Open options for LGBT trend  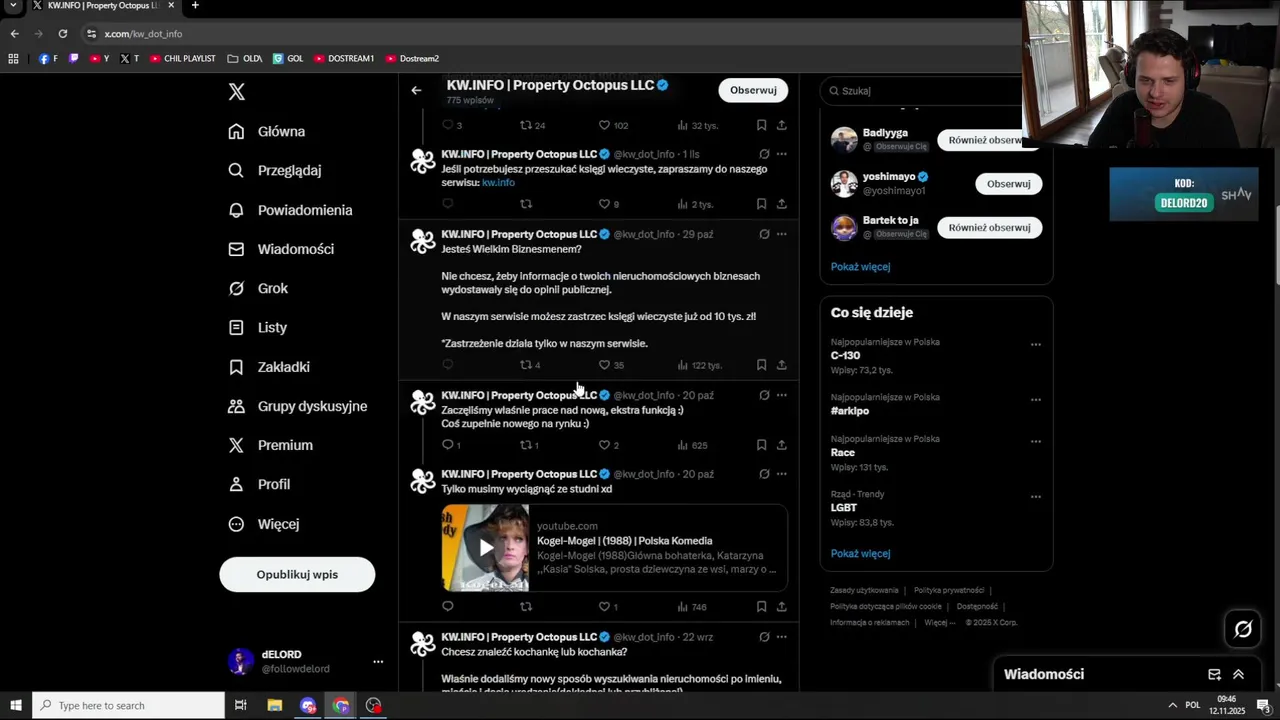[1035, 497]
